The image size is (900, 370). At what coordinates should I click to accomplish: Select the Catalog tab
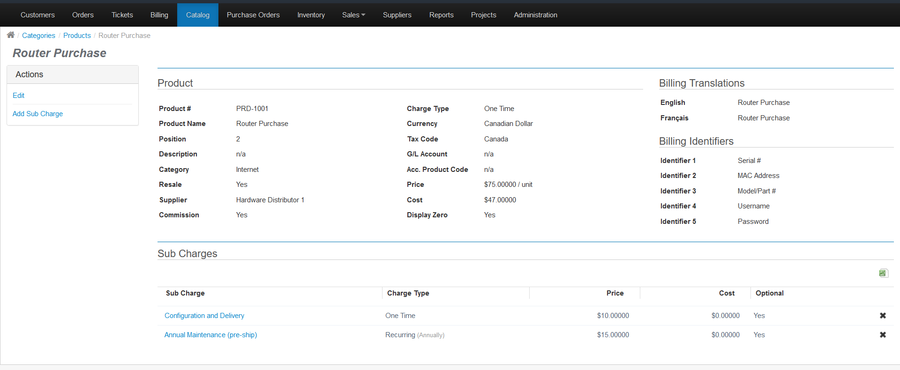click(197, 15)
